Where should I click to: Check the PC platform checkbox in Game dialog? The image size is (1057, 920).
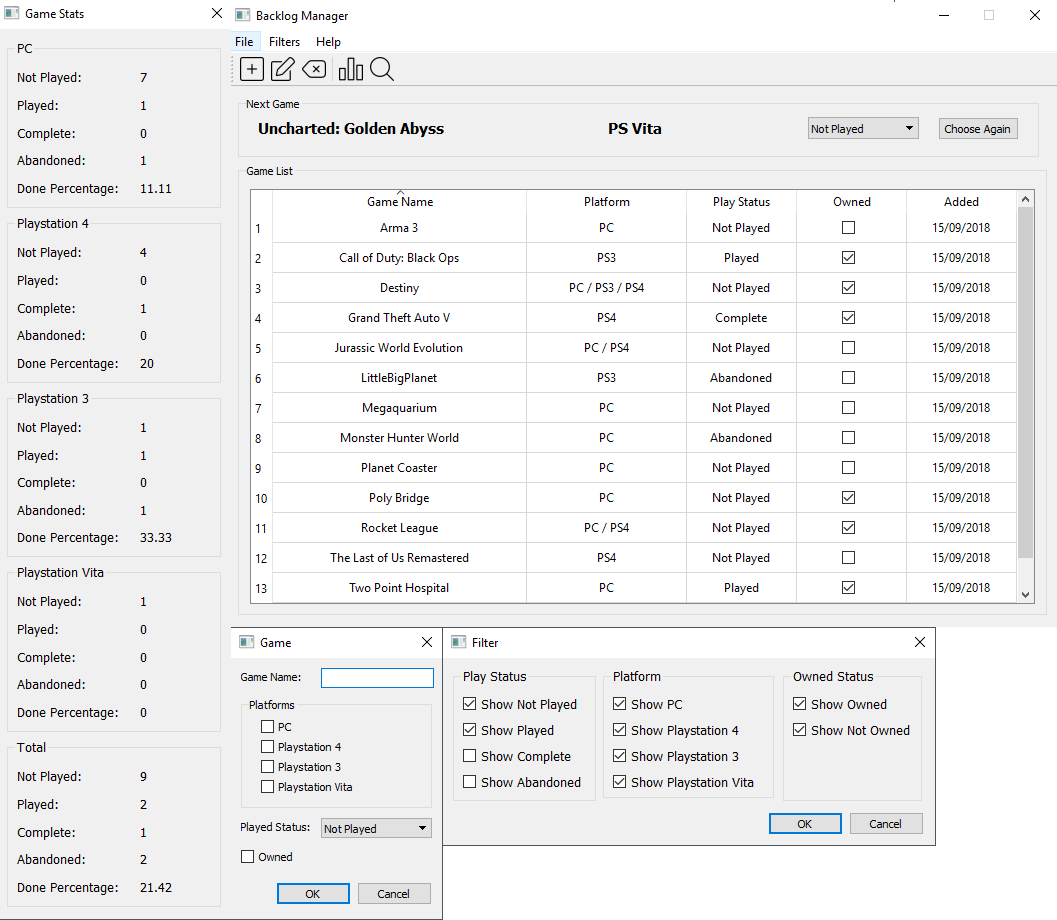pyautogui.click(x=268, y=727)
